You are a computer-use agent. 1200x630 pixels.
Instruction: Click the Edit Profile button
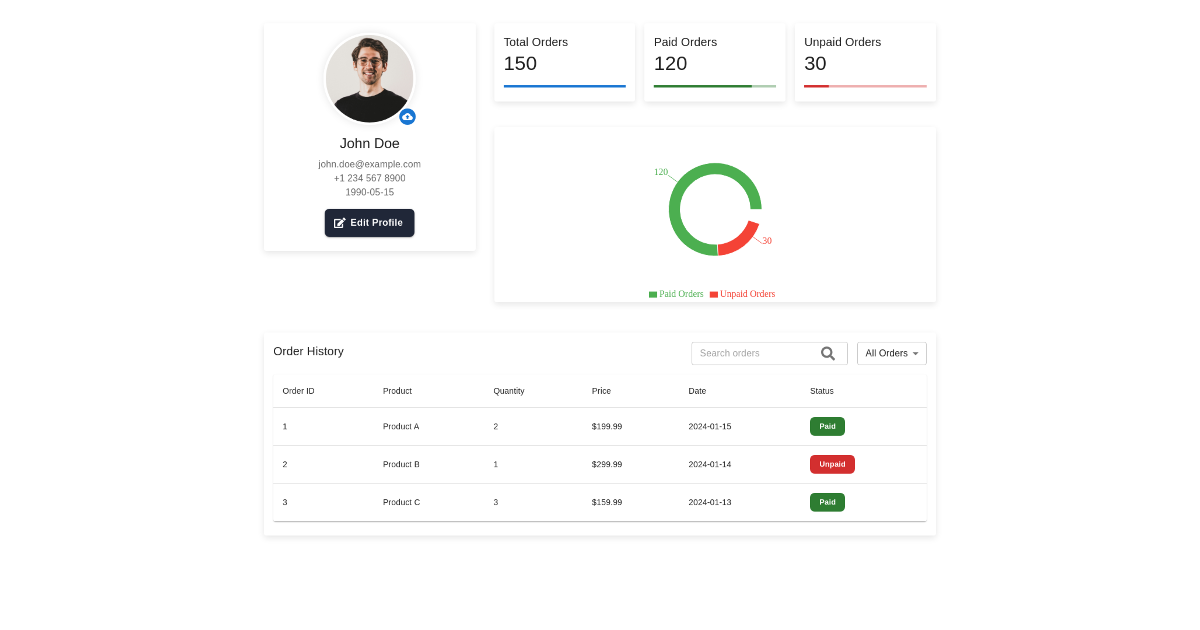369,222
